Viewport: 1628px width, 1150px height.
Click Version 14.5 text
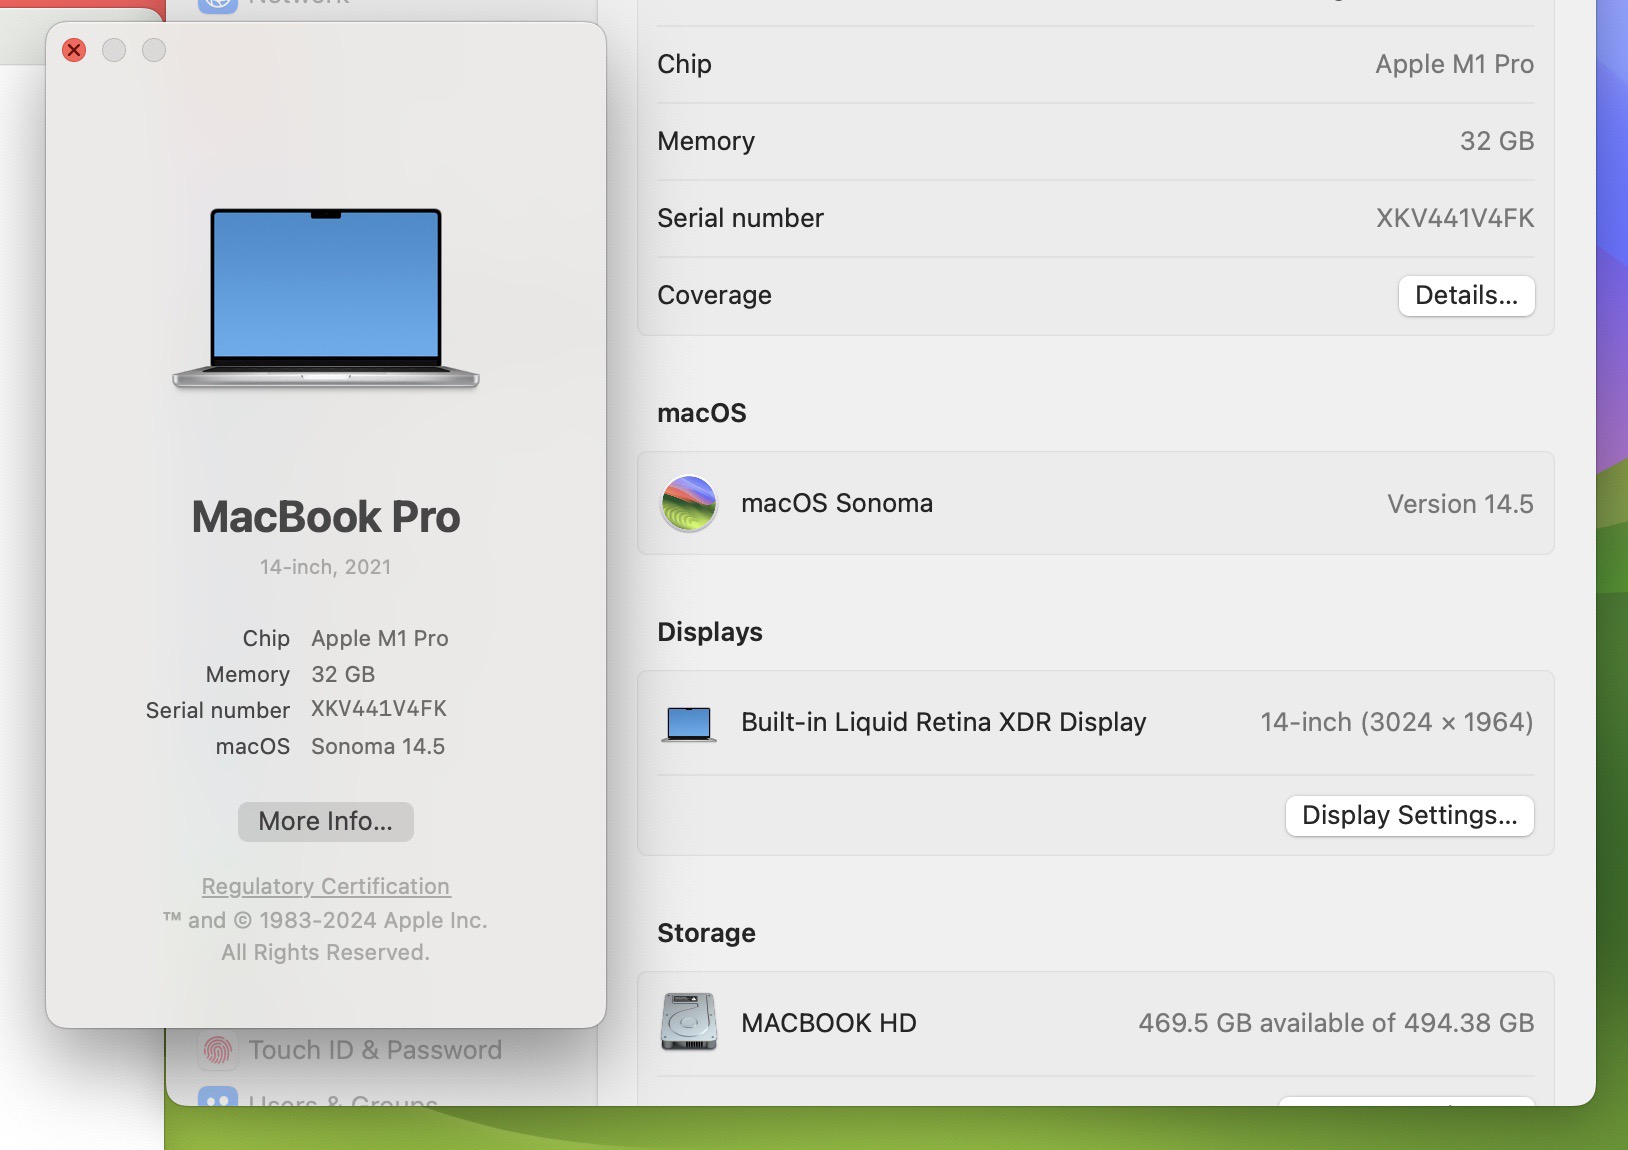tap(1460, 504)
